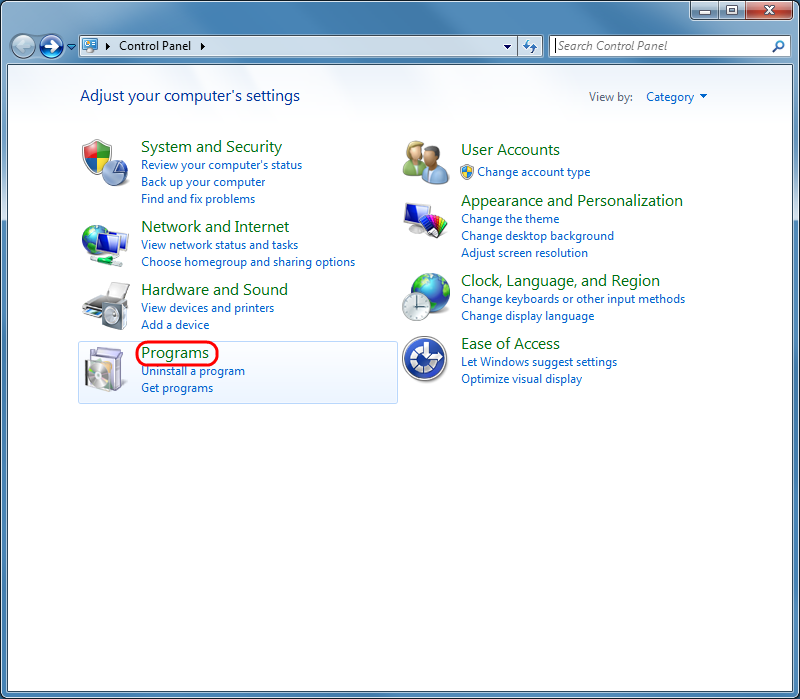Click Let Windows suggest settings
The image size is (800, 699).
point(539,362)
